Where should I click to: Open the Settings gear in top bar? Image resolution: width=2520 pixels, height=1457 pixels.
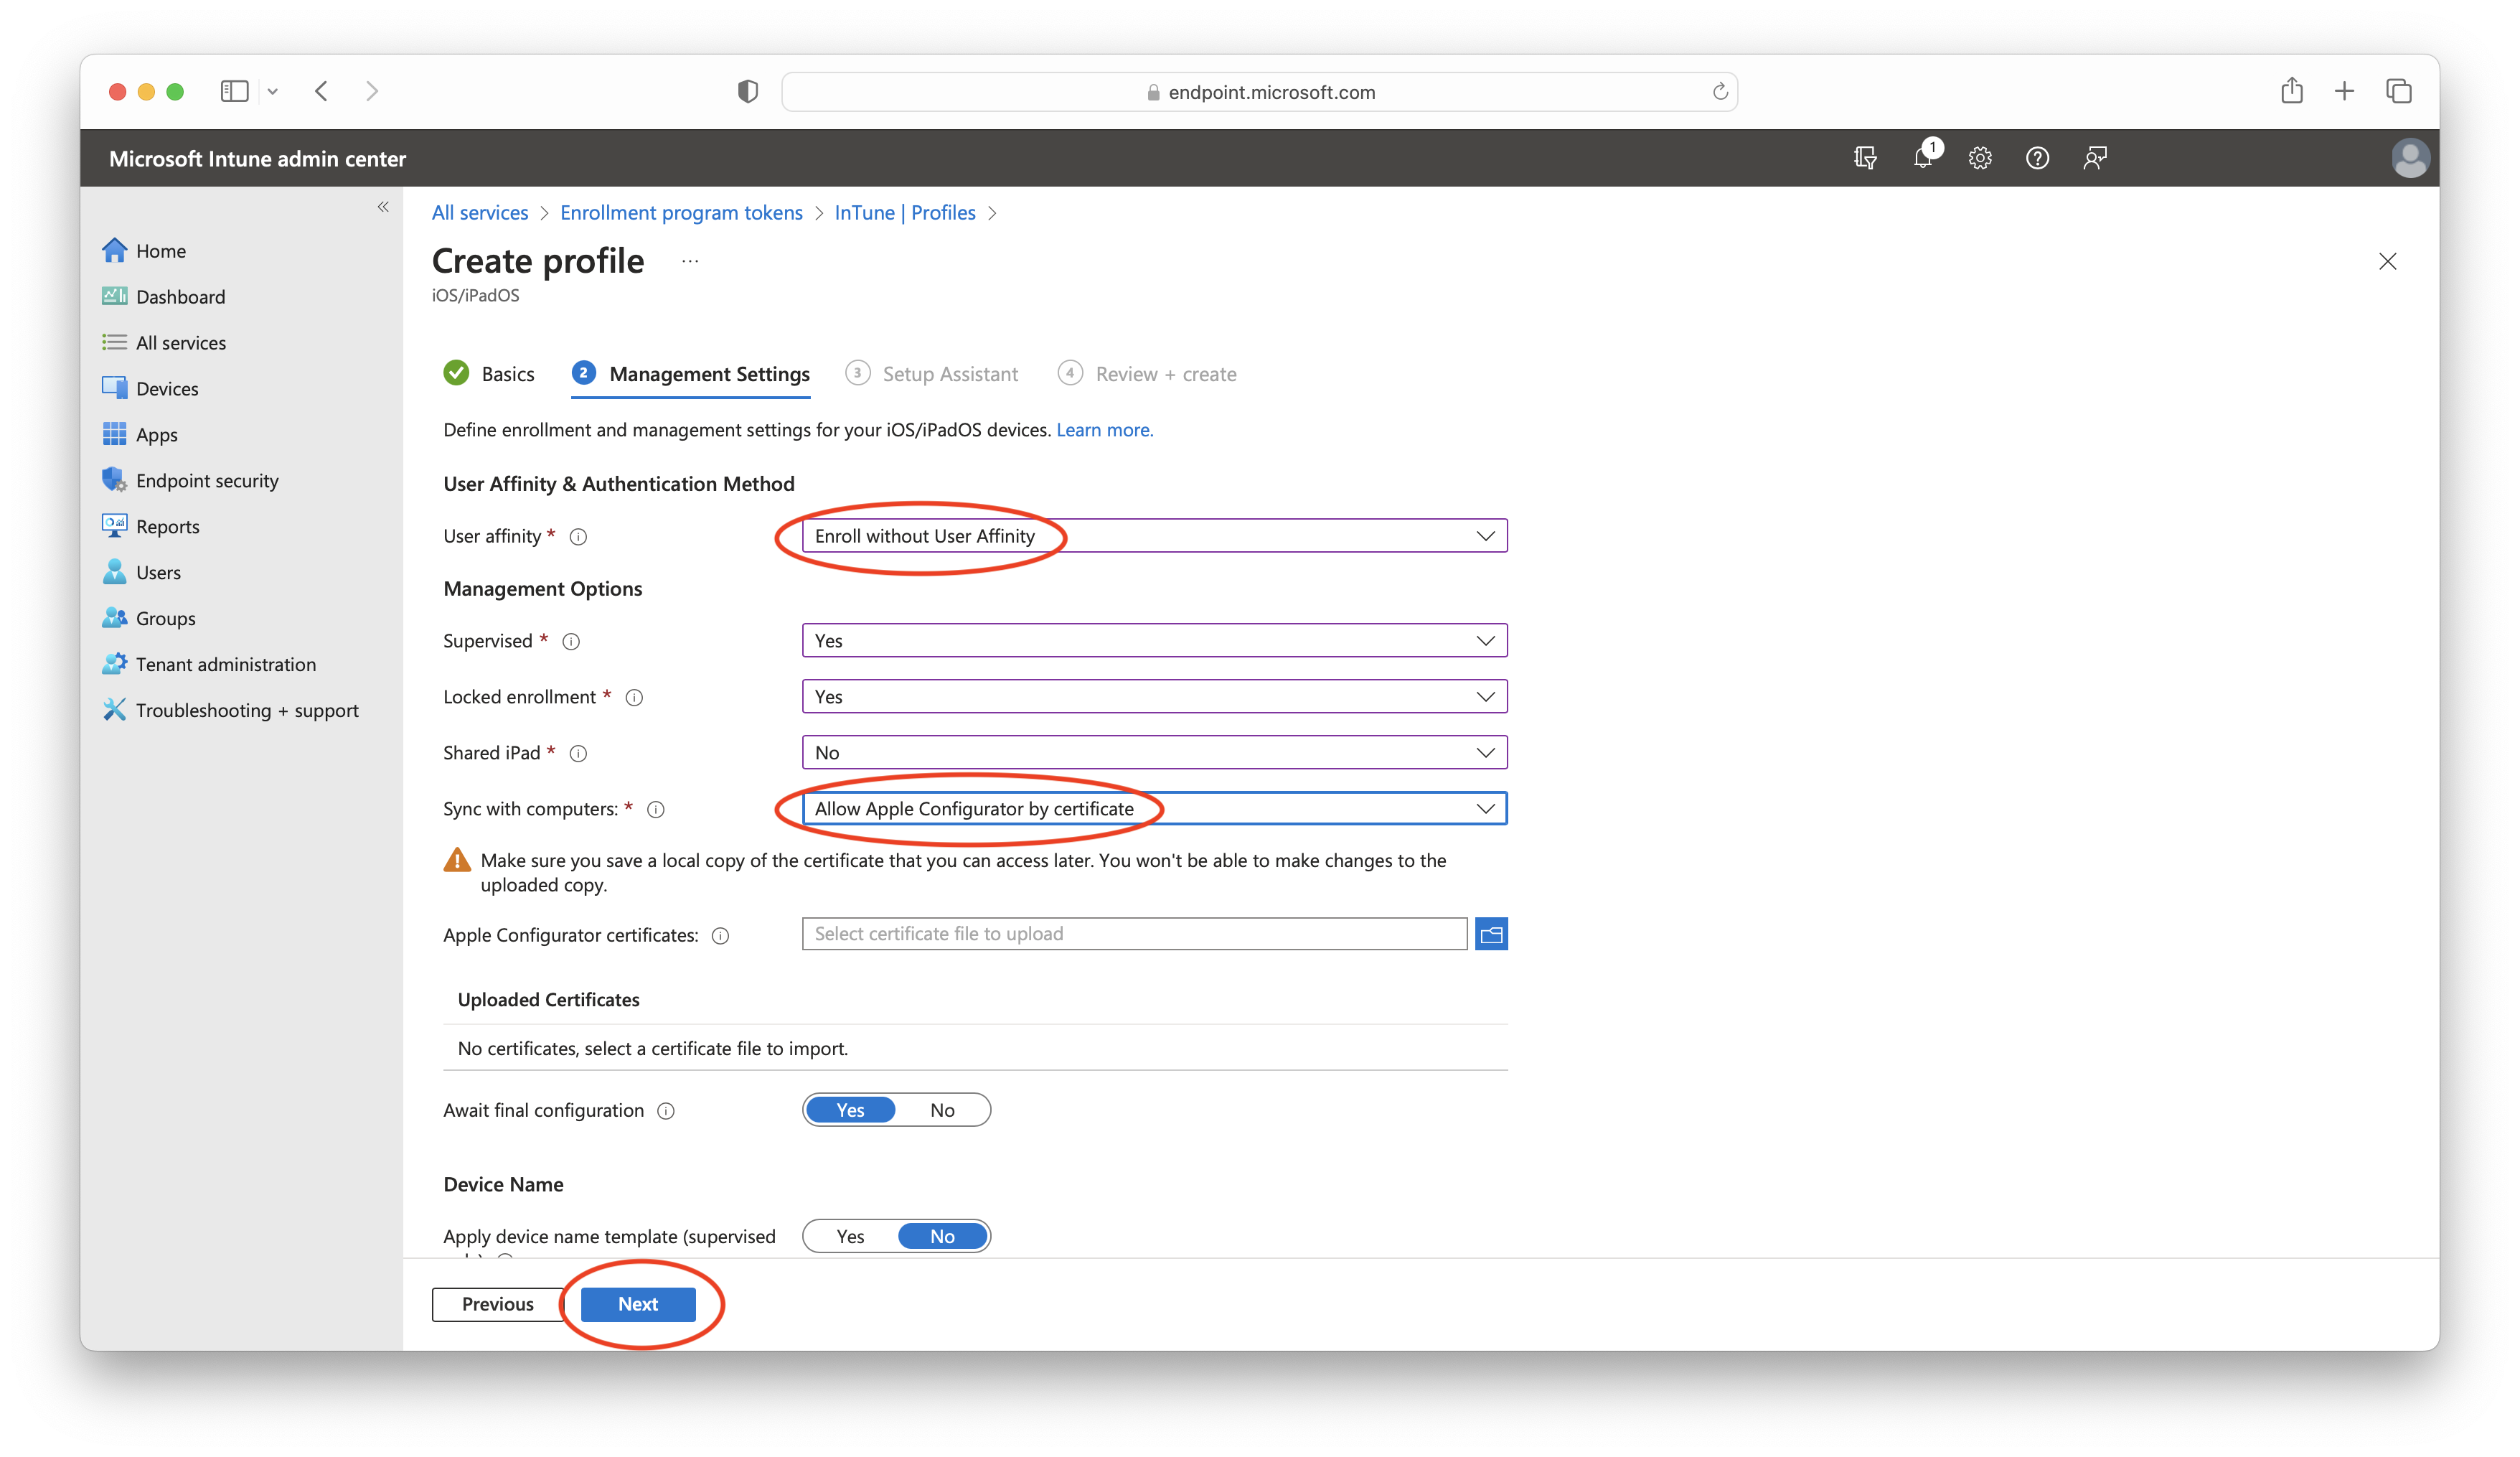tap(1980, 158)
